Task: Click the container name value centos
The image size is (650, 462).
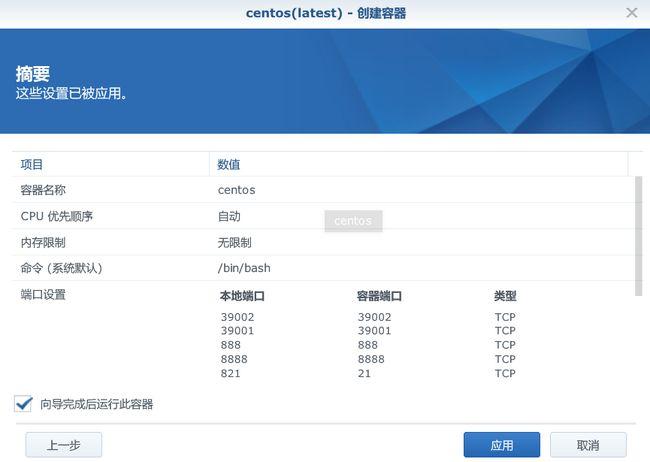Action: pos(236,190)
